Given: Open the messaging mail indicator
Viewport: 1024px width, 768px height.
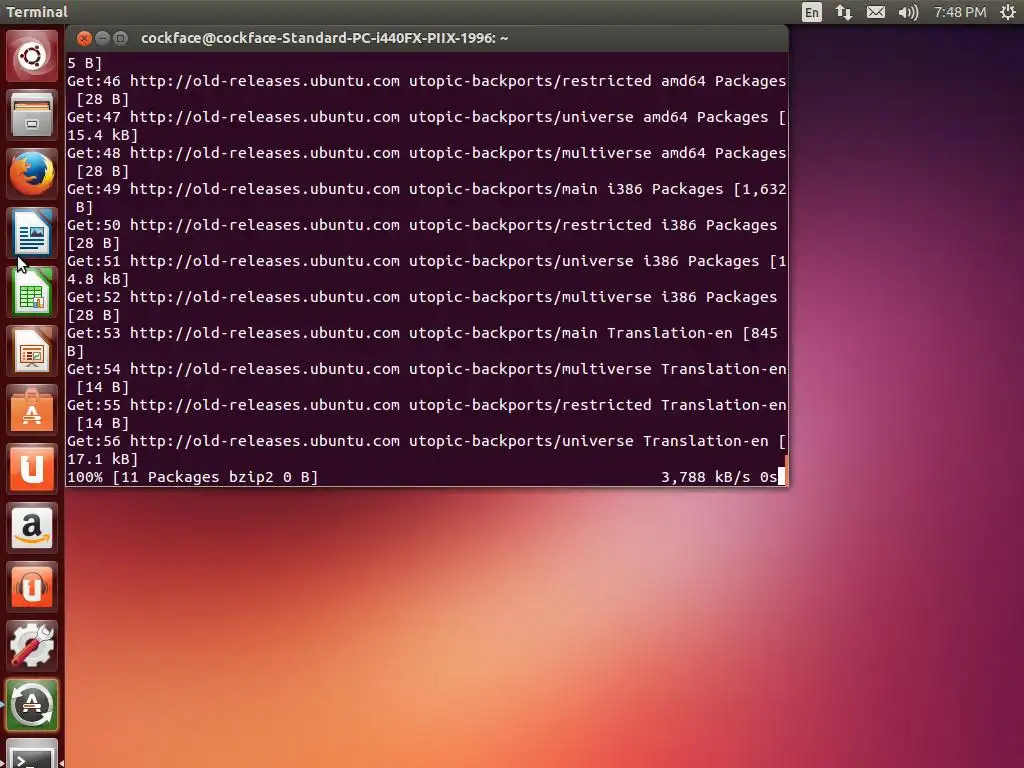Looking at the screenshot, I should [876, 12].
